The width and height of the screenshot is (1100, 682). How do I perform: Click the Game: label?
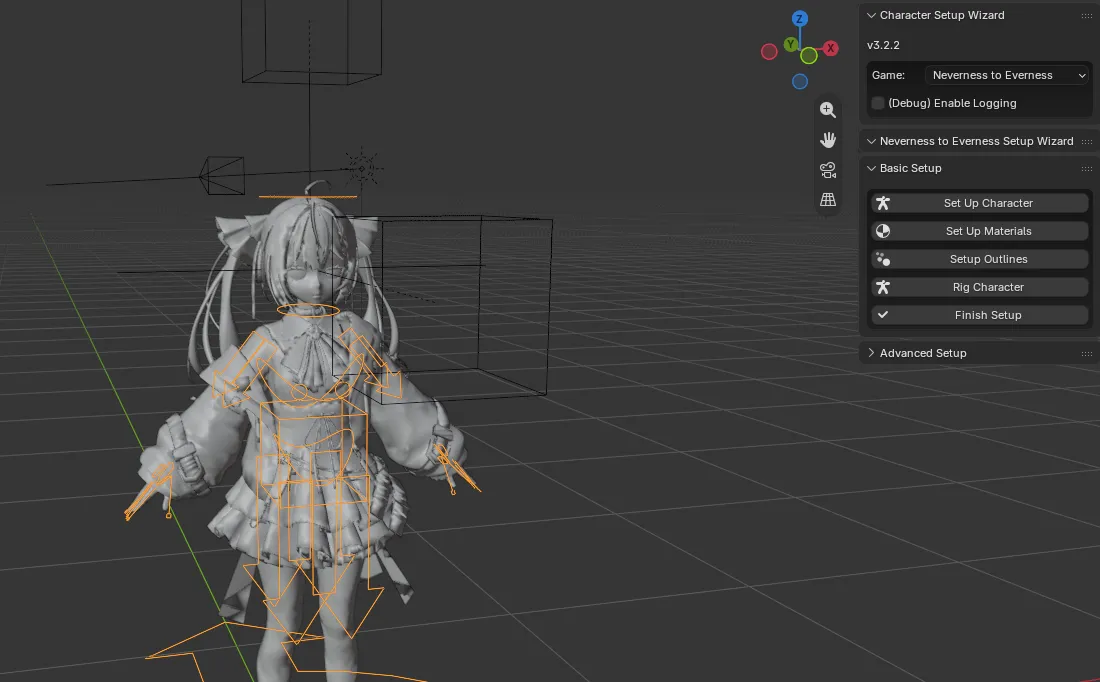888,75
